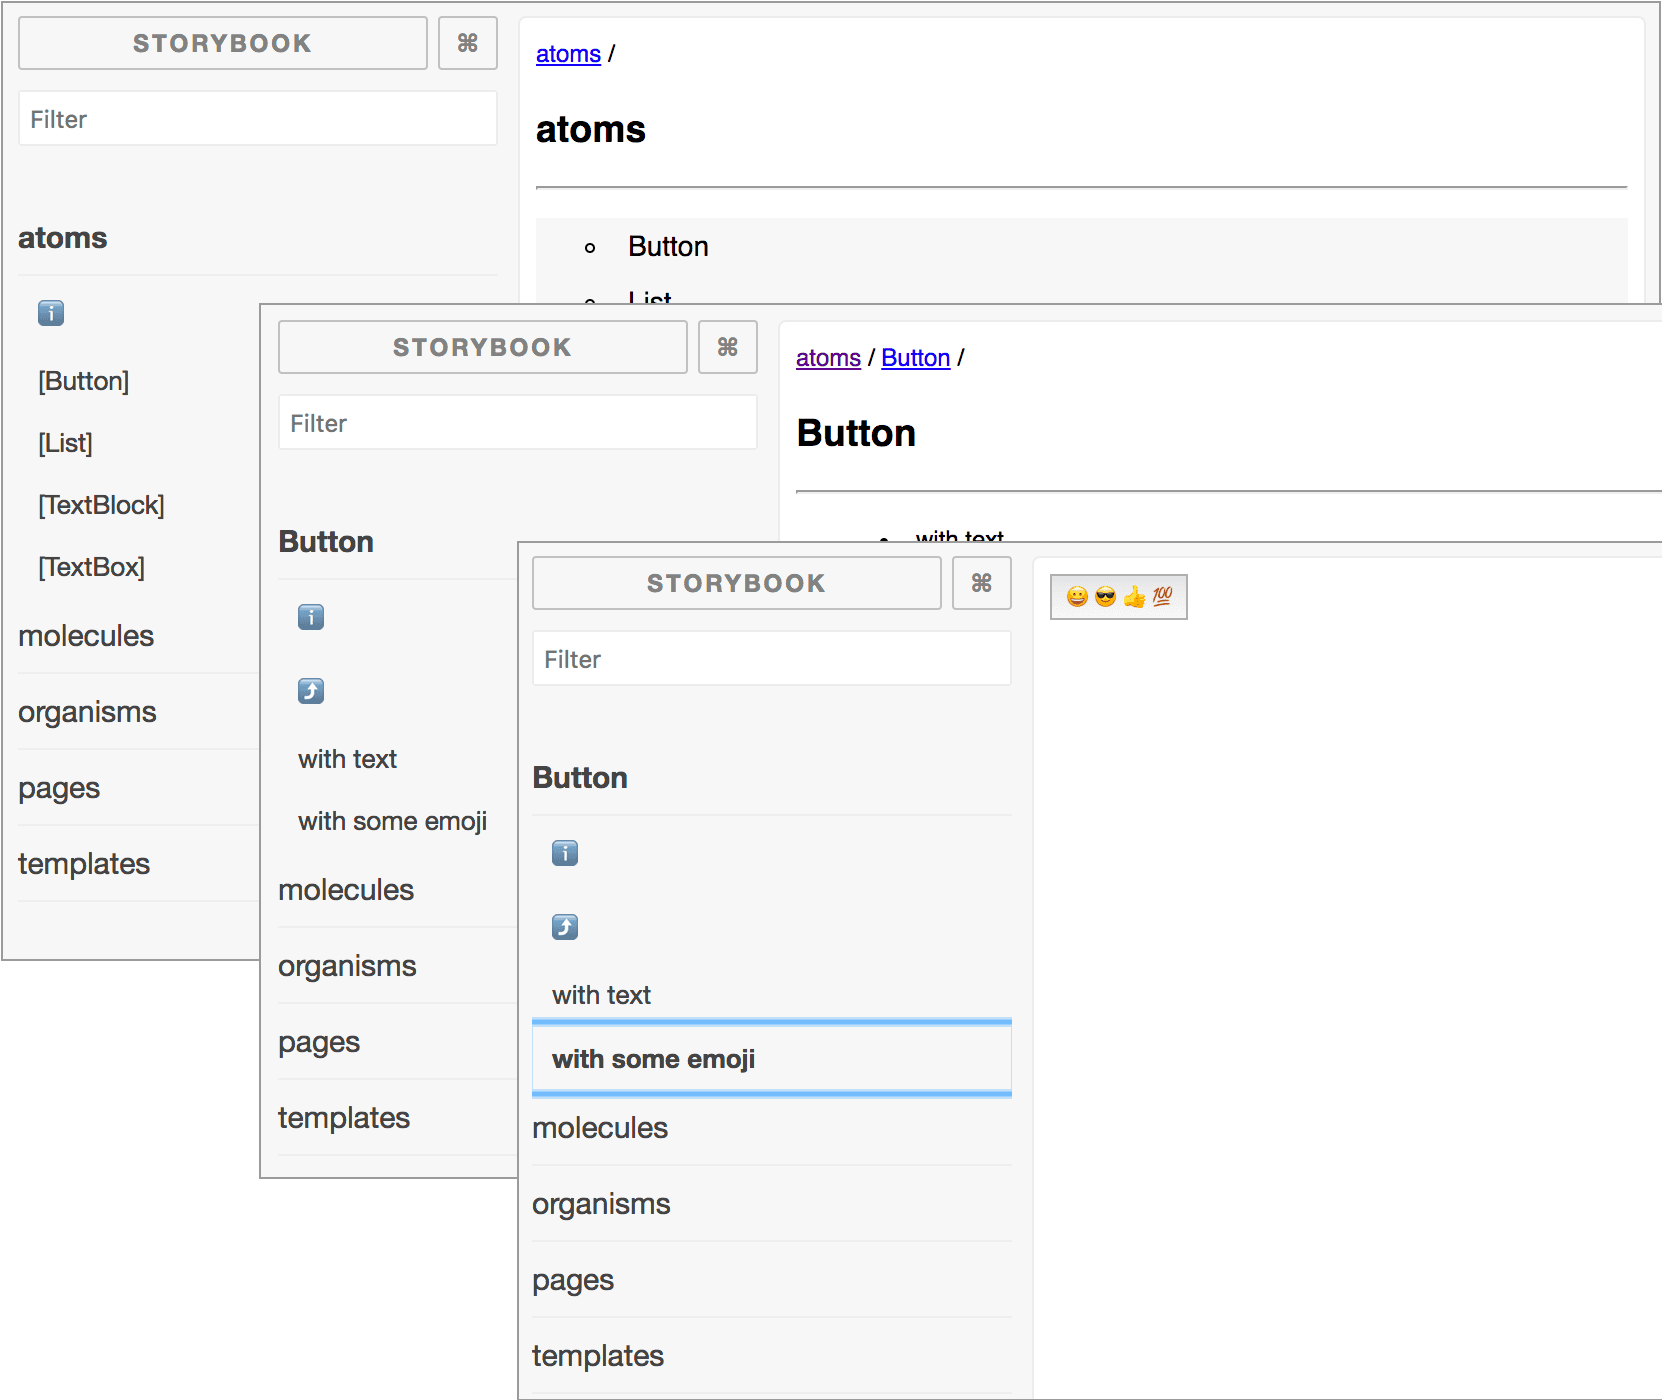
Task: Click the info icon under atoms in back window
Action: (x=51, y=313)
